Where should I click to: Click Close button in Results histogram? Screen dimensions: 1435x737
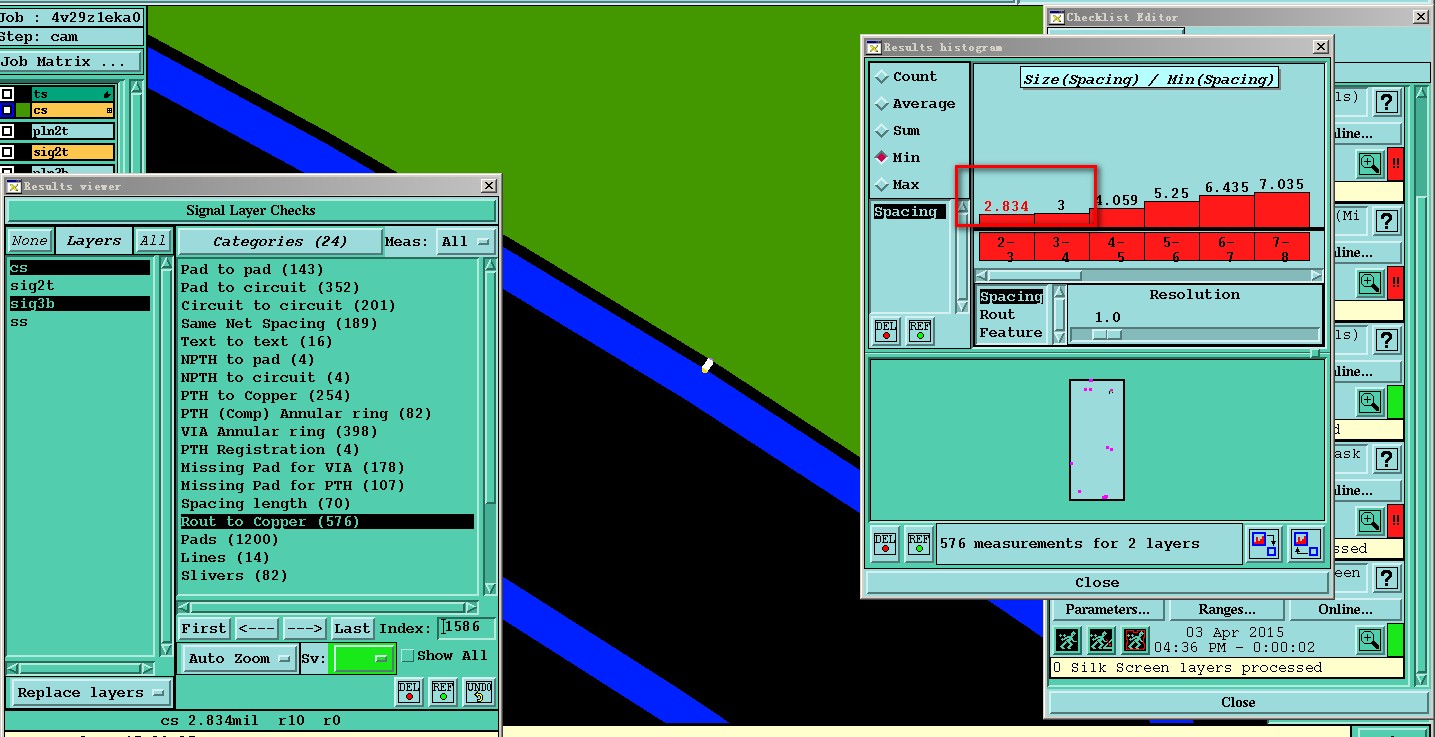[1097, 582]
